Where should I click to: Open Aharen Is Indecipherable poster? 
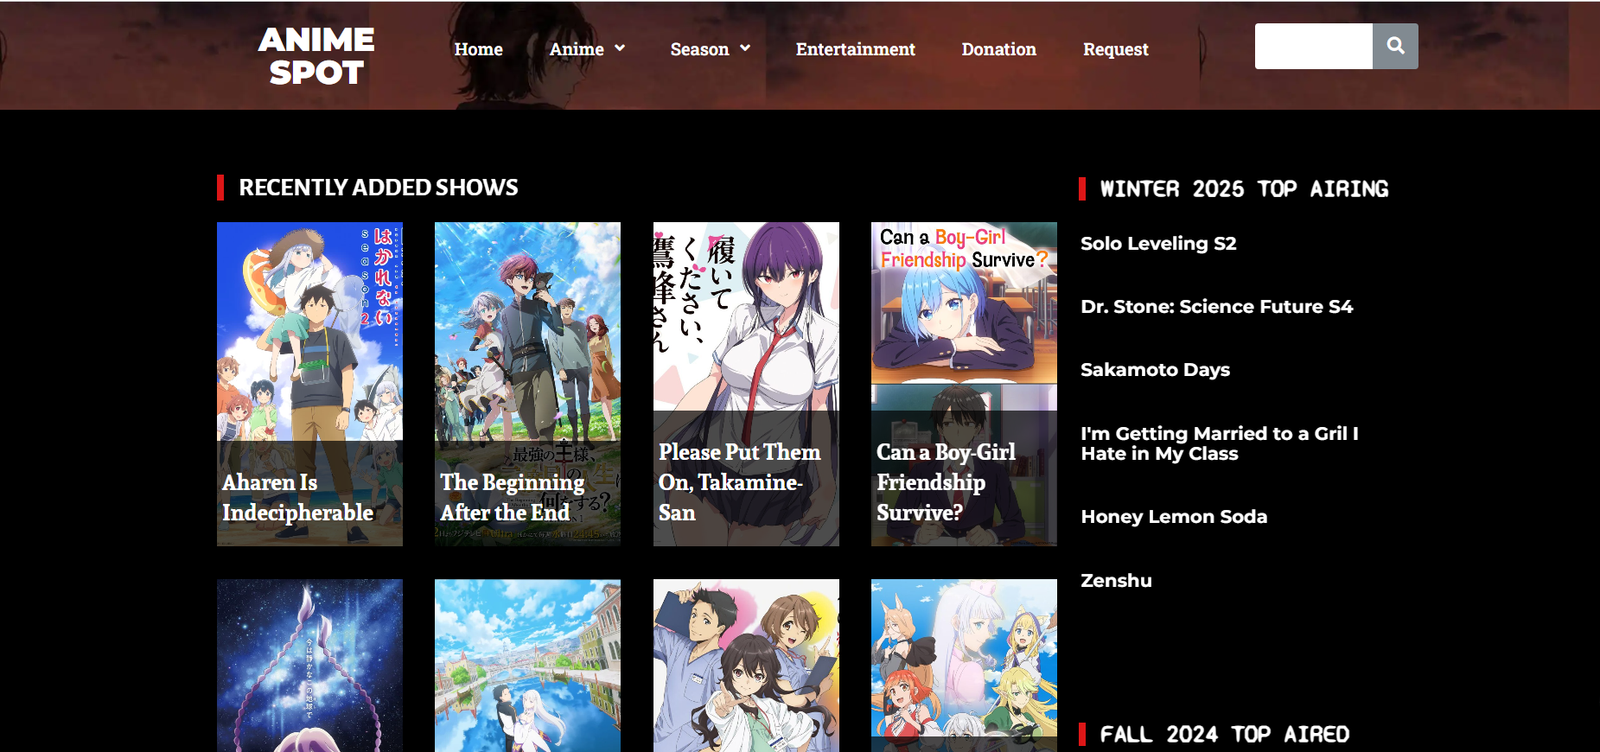(x=310, y=383)
